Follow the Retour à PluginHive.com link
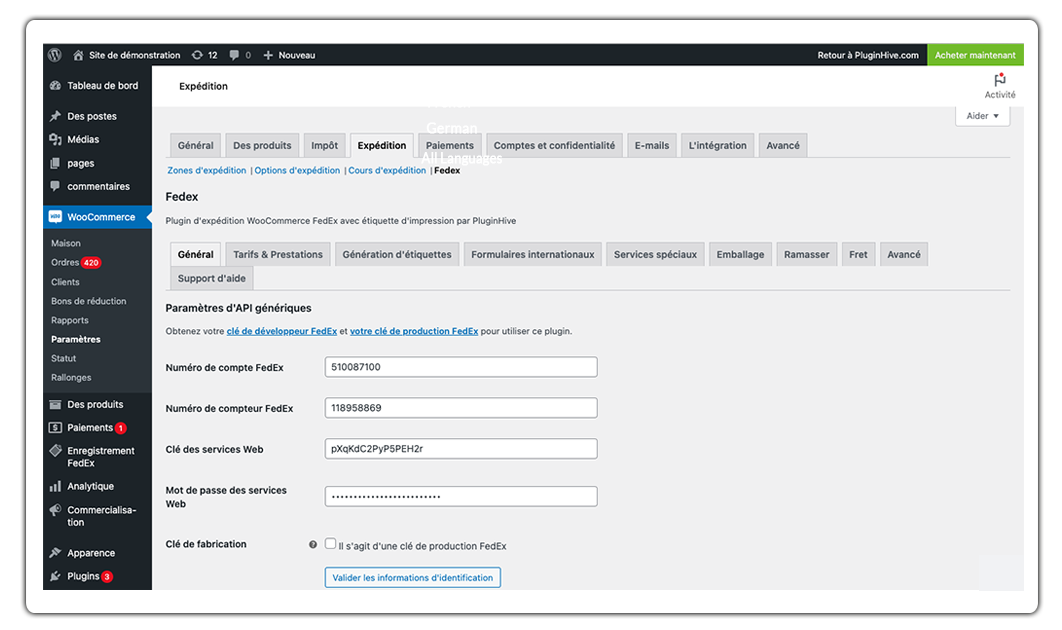The height and width of the screenshot is (630, 1062). click(868, 55)
